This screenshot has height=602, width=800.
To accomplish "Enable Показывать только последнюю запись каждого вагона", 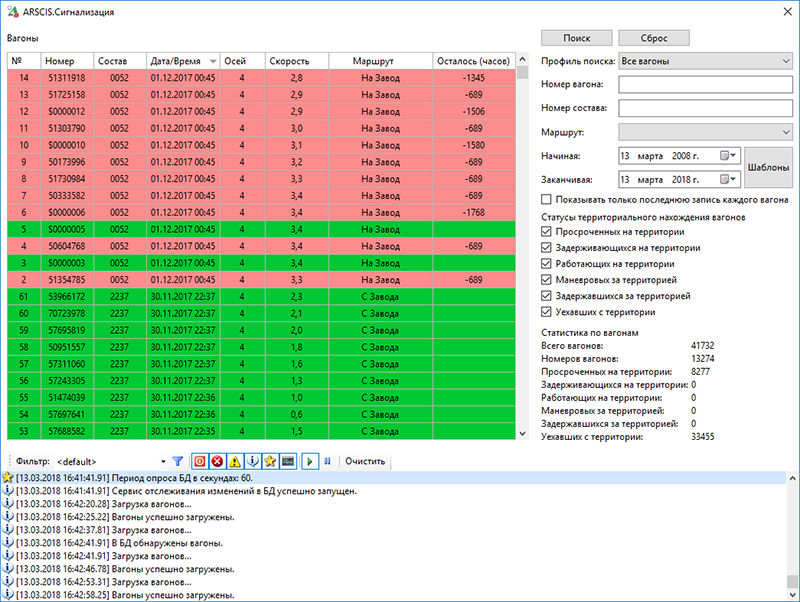I will pos(546,199).
